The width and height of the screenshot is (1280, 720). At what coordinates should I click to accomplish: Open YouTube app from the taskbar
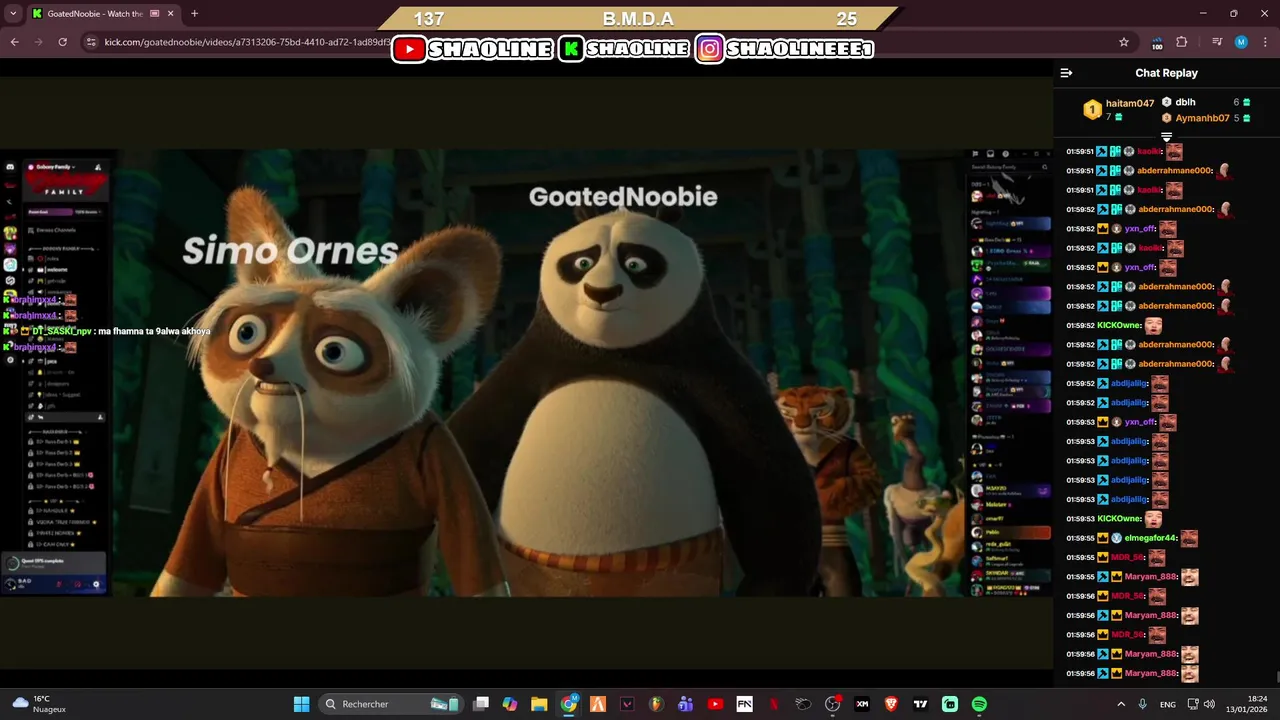(715, 704)
